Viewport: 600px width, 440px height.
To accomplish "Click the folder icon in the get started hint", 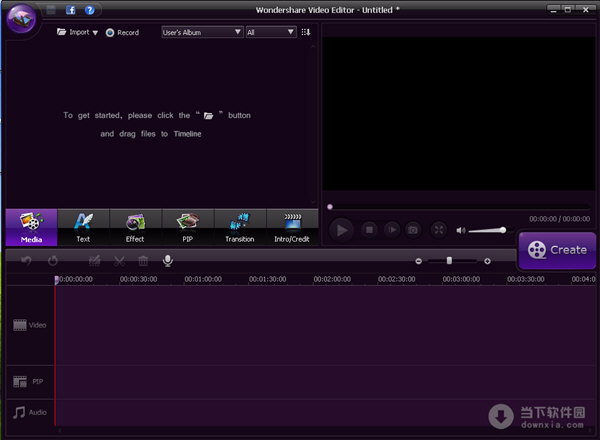I will click(x=209, y=116).
